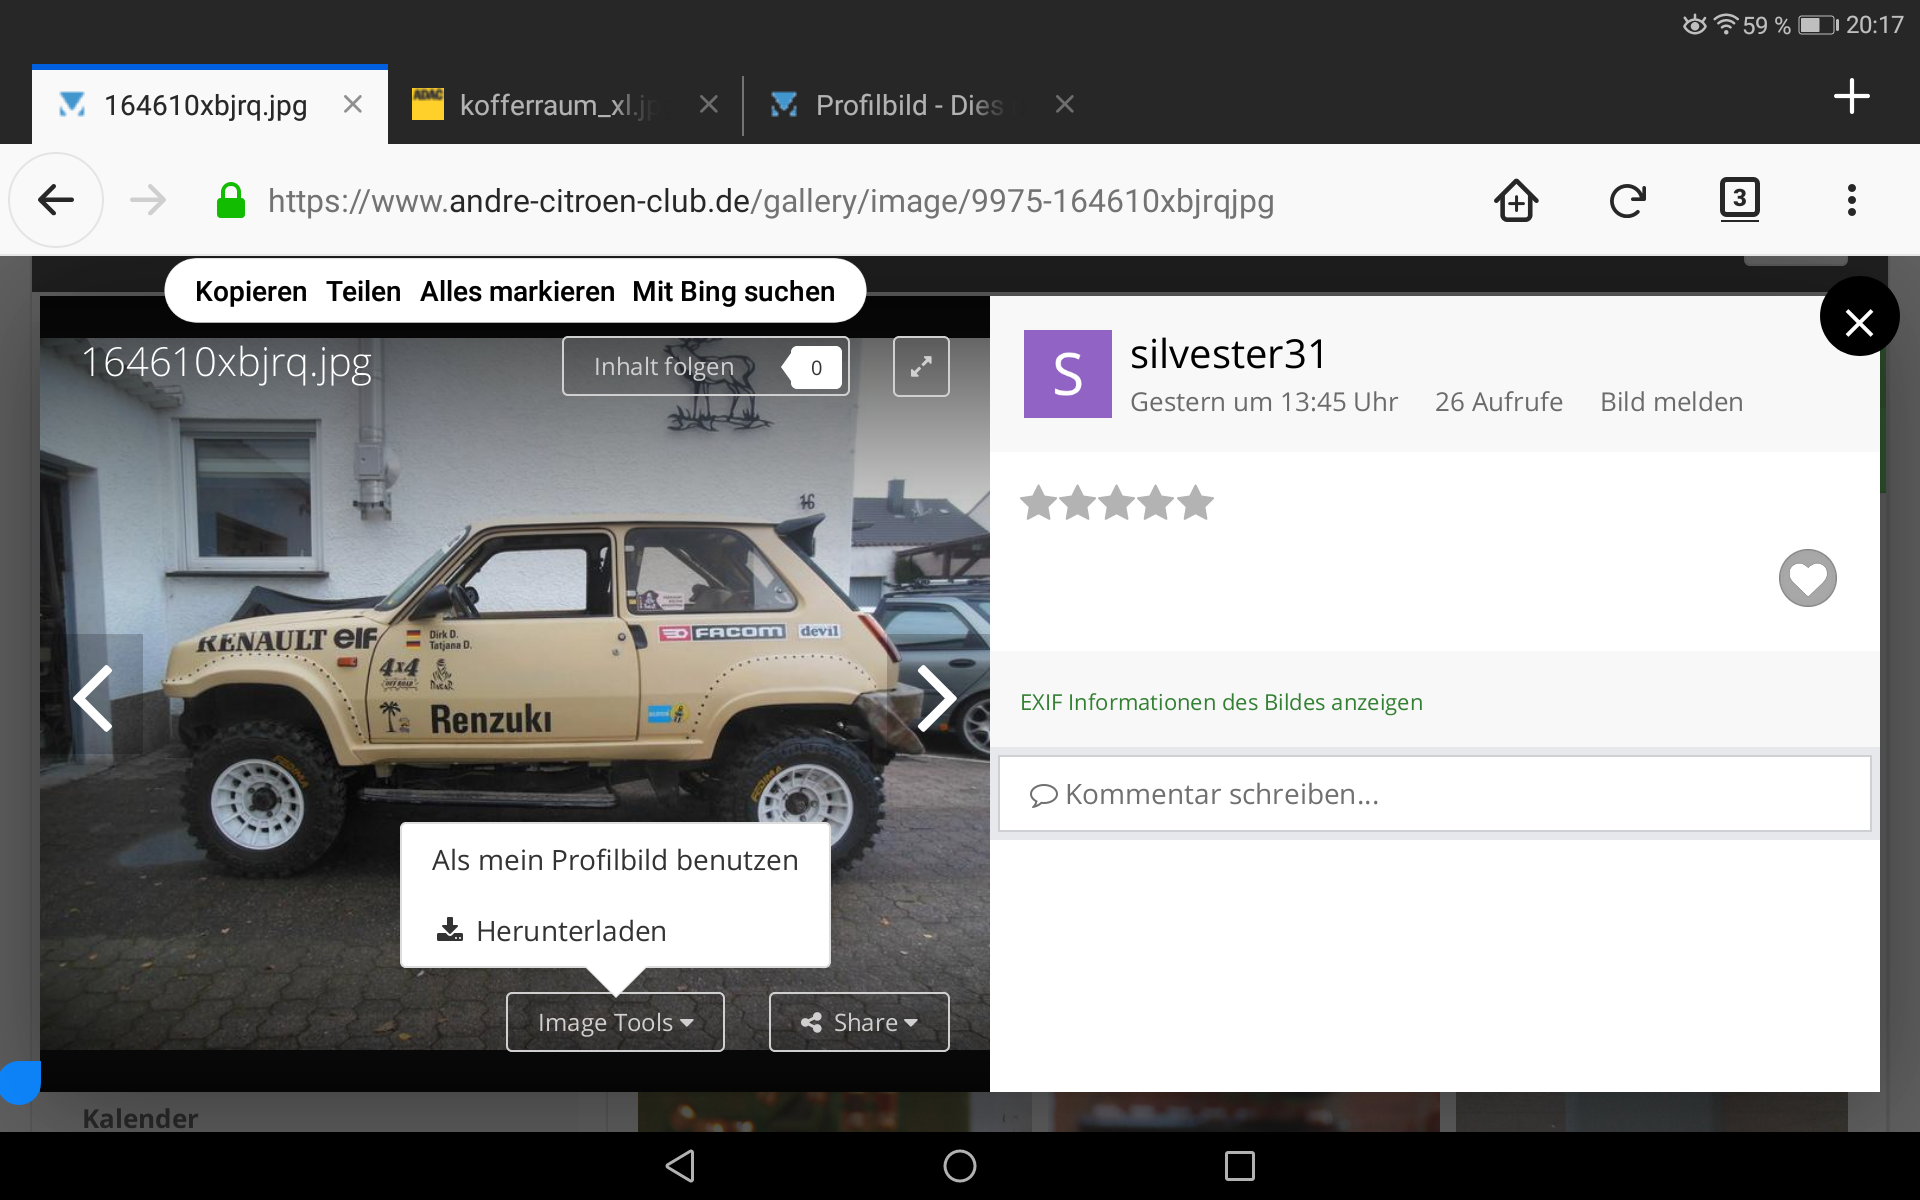Click the 164610xbjrq.jpg image title
The width and height of the screenshot is (1920, 1200).
(x=227, y=363)
